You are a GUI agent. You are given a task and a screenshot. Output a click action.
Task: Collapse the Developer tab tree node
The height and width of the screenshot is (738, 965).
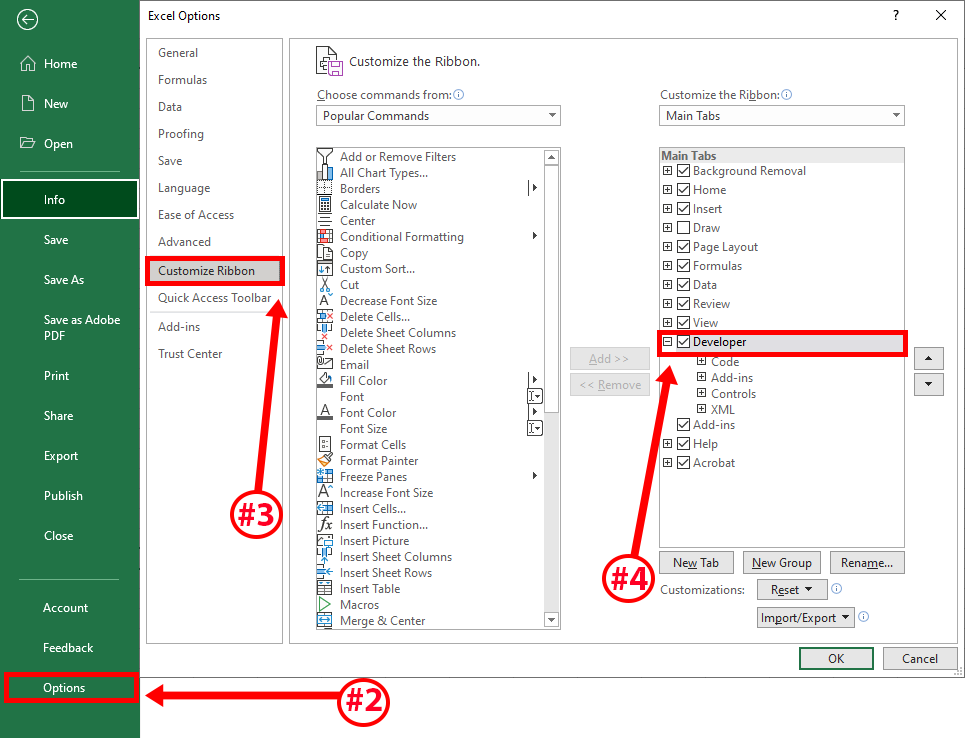click(667, 342)
